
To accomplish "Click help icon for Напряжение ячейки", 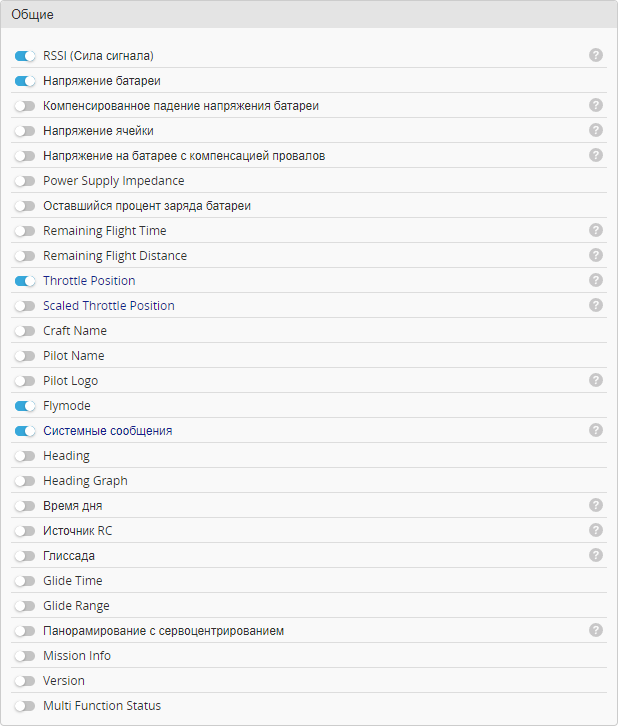I will click(596, 130).
